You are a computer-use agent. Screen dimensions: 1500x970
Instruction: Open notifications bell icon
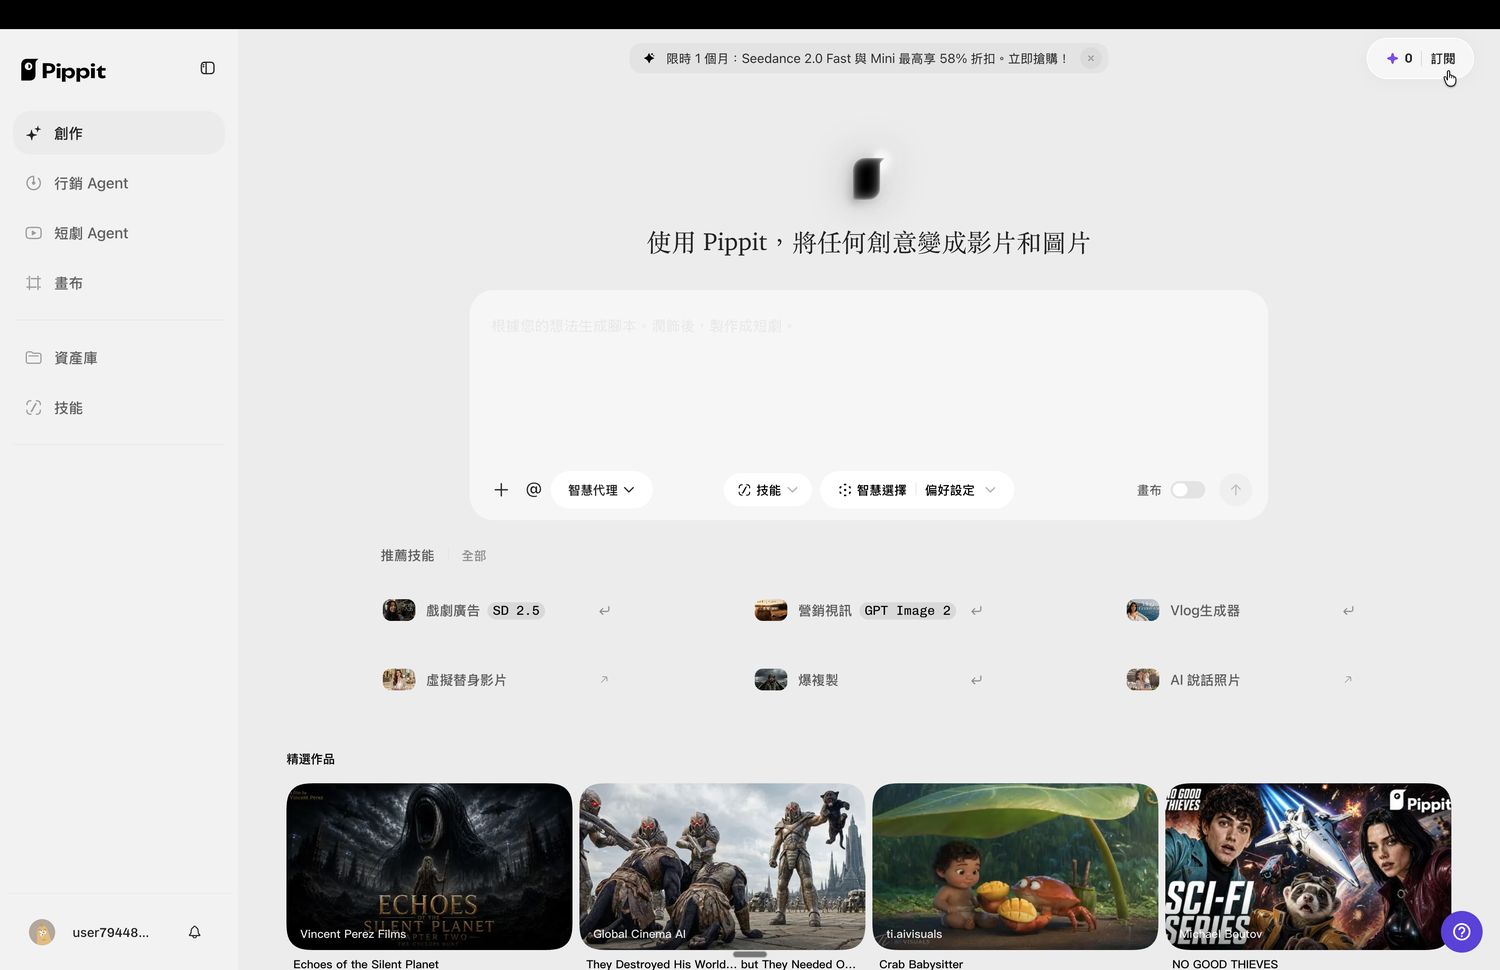(x=195, y=932)
